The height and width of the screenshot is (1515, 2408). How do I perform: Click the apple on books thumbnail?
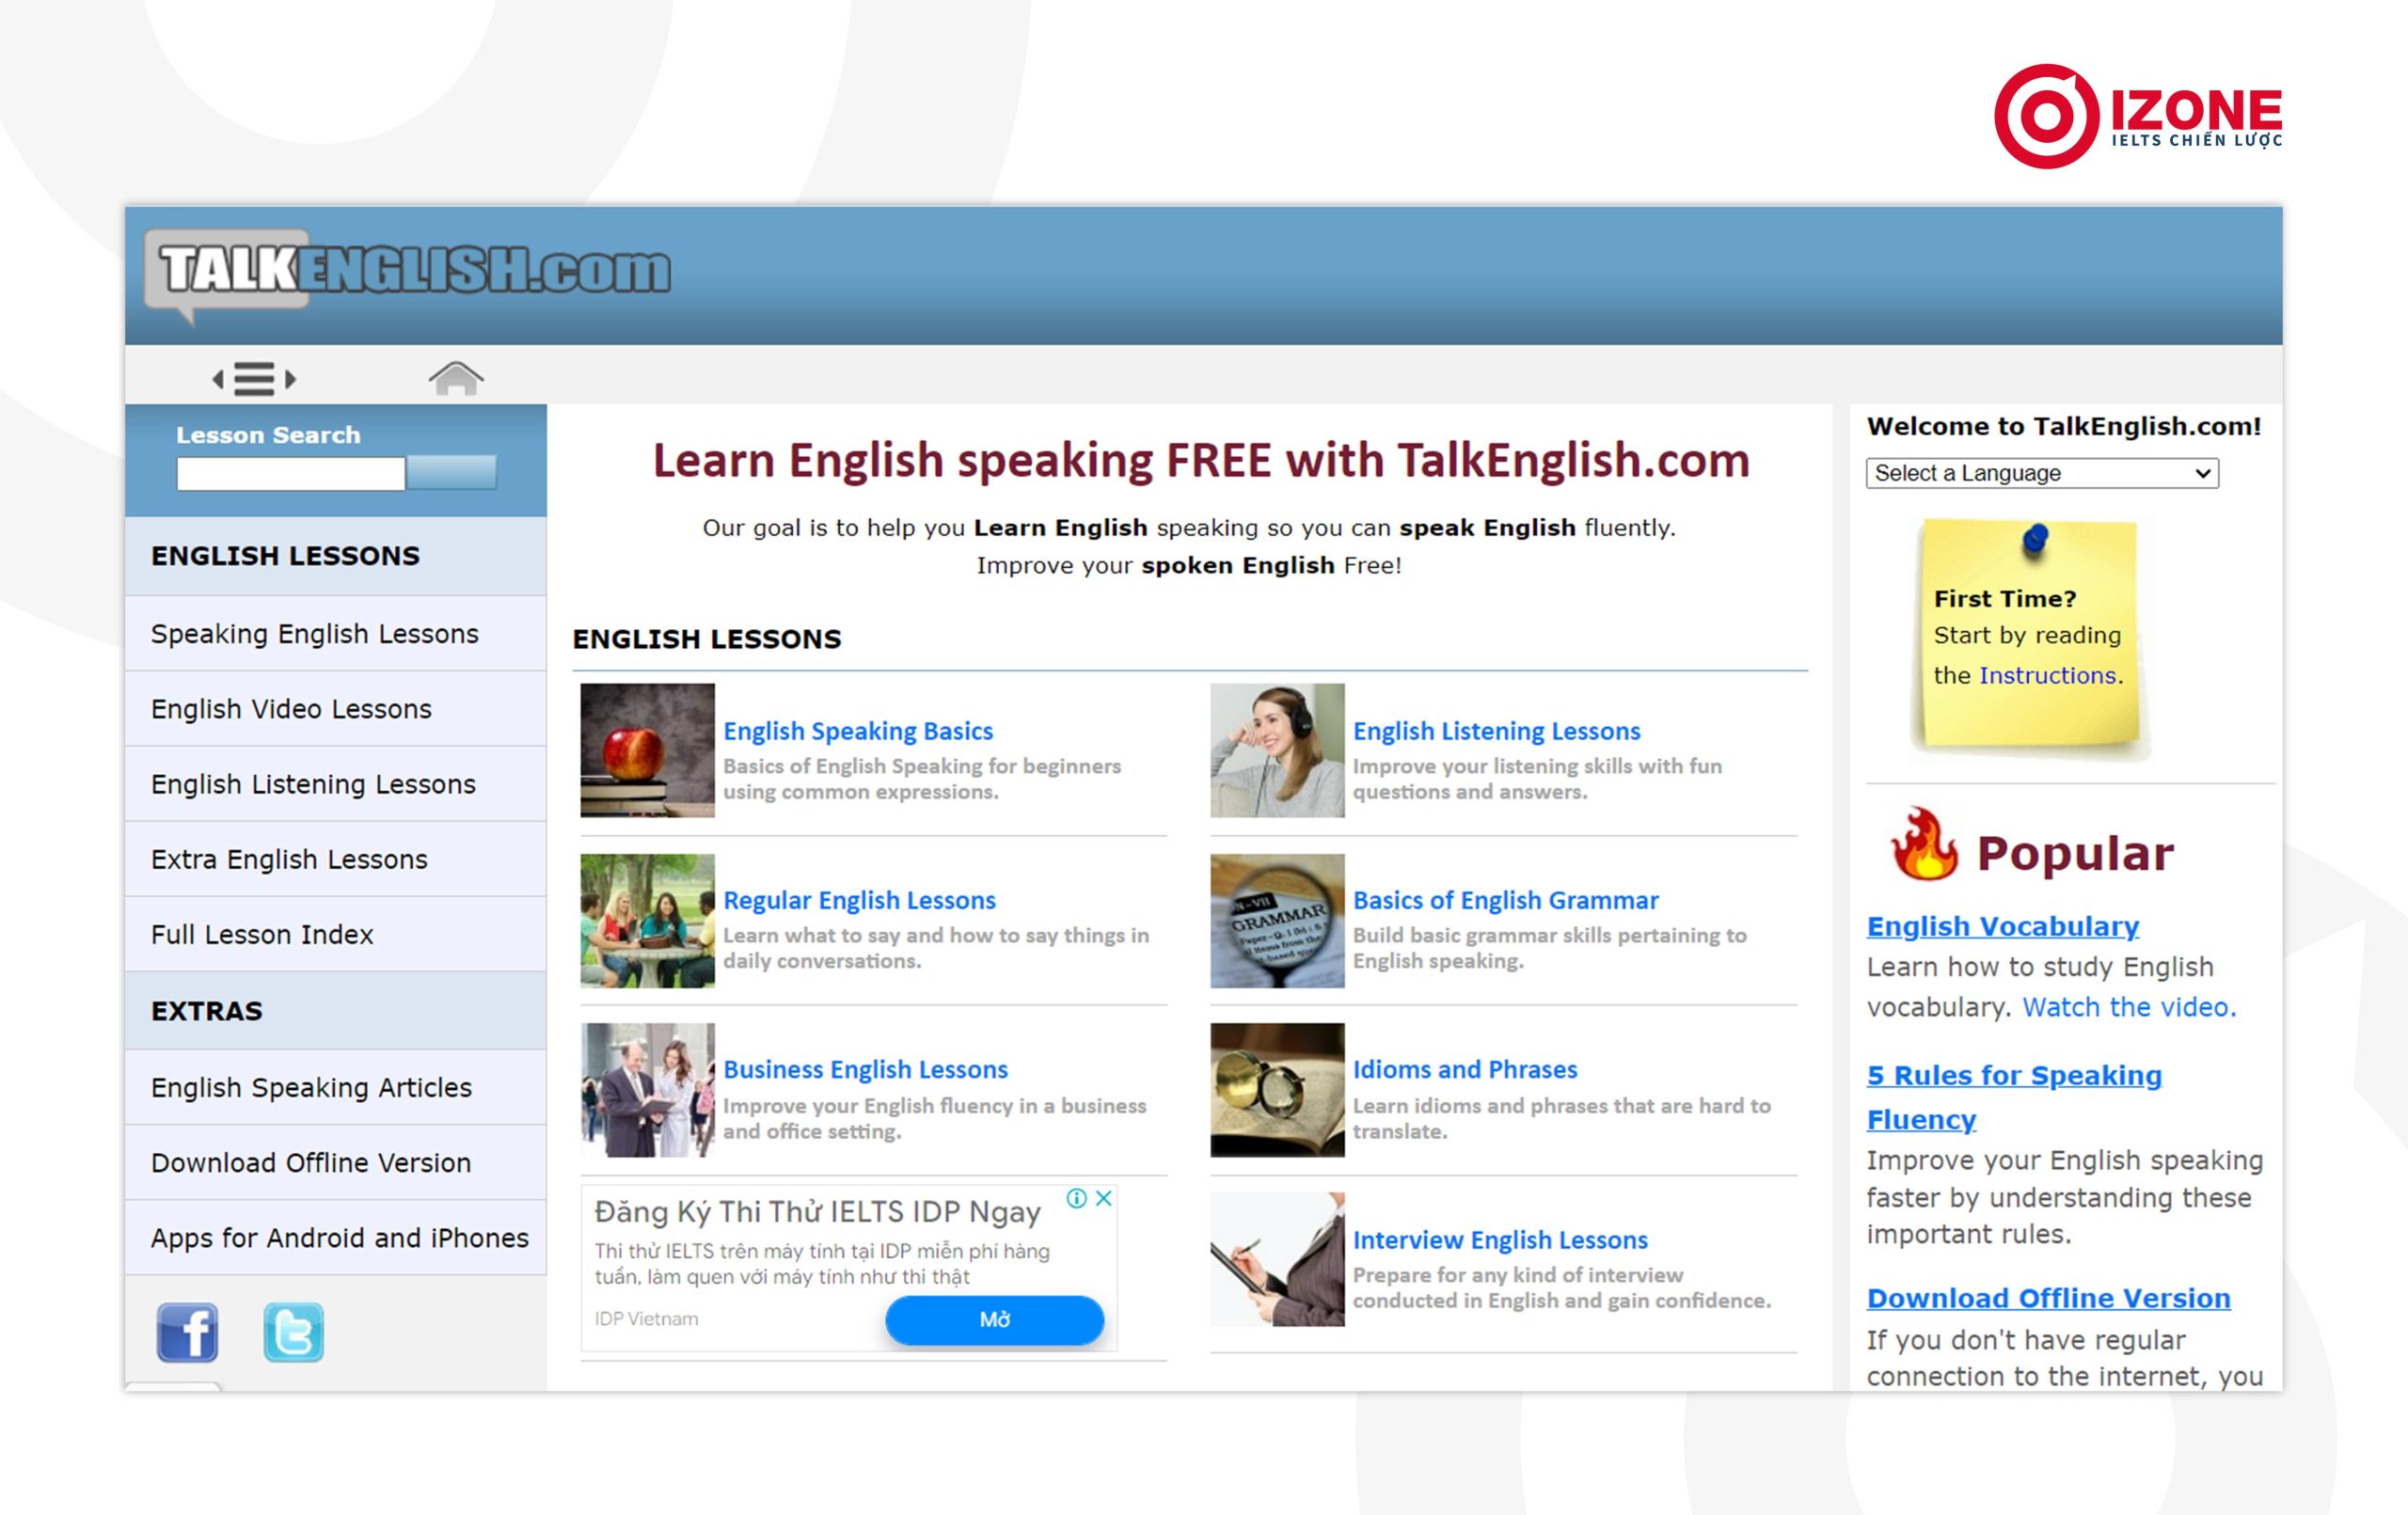point(647,750)
